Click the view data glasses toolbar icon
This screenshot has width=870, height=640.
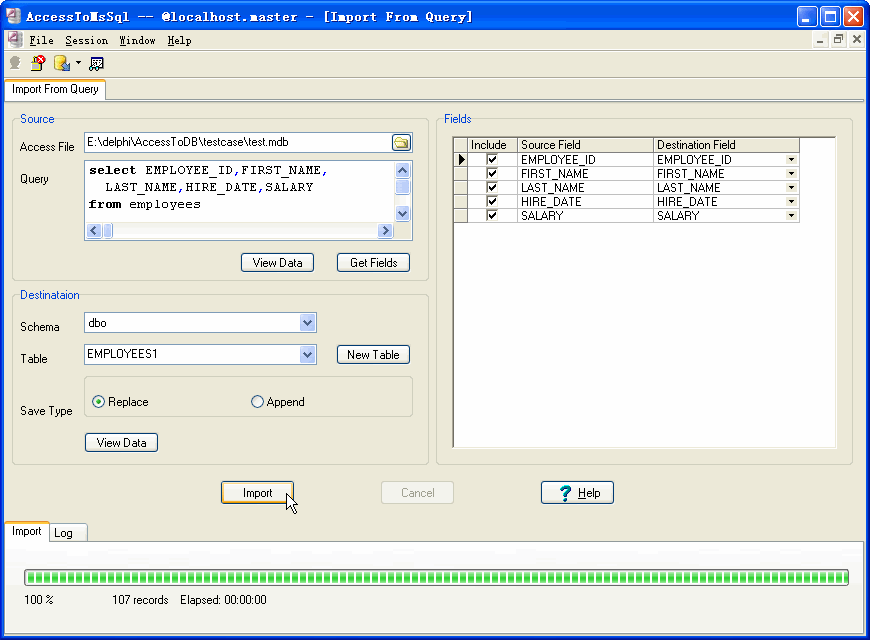pos(97,63)
